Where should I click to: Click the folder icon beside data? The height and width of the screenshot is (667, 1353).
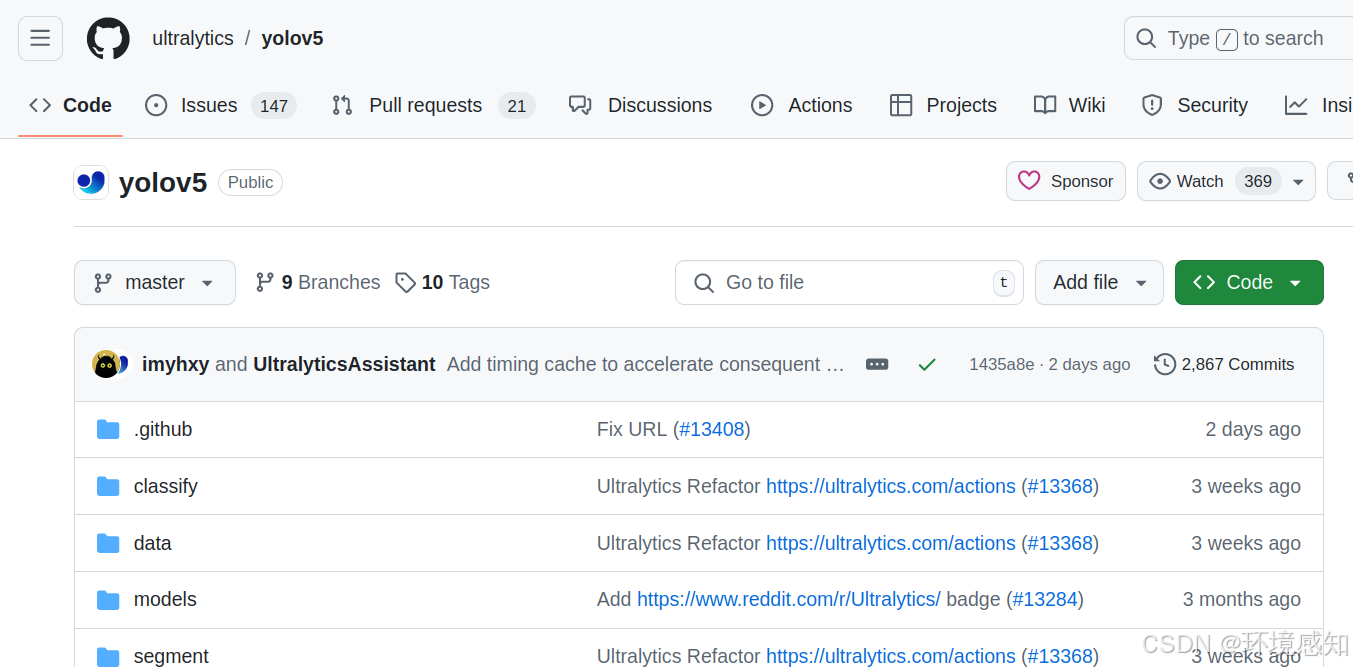coord(108,543)
